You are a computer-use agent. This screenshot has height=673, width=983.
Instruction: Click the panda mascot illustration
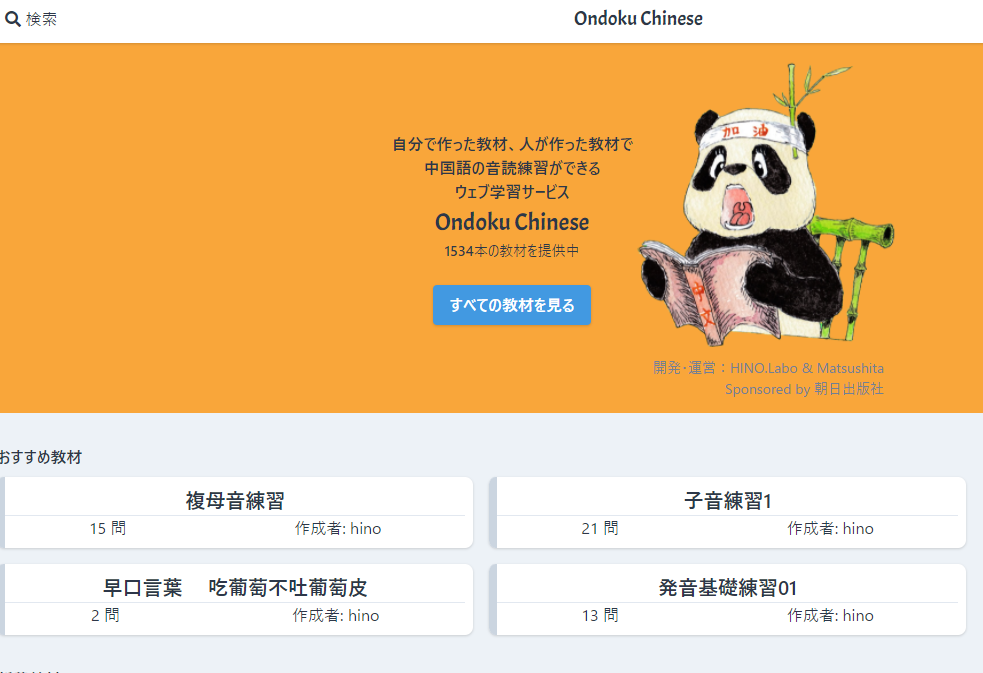tap(766, 205)
